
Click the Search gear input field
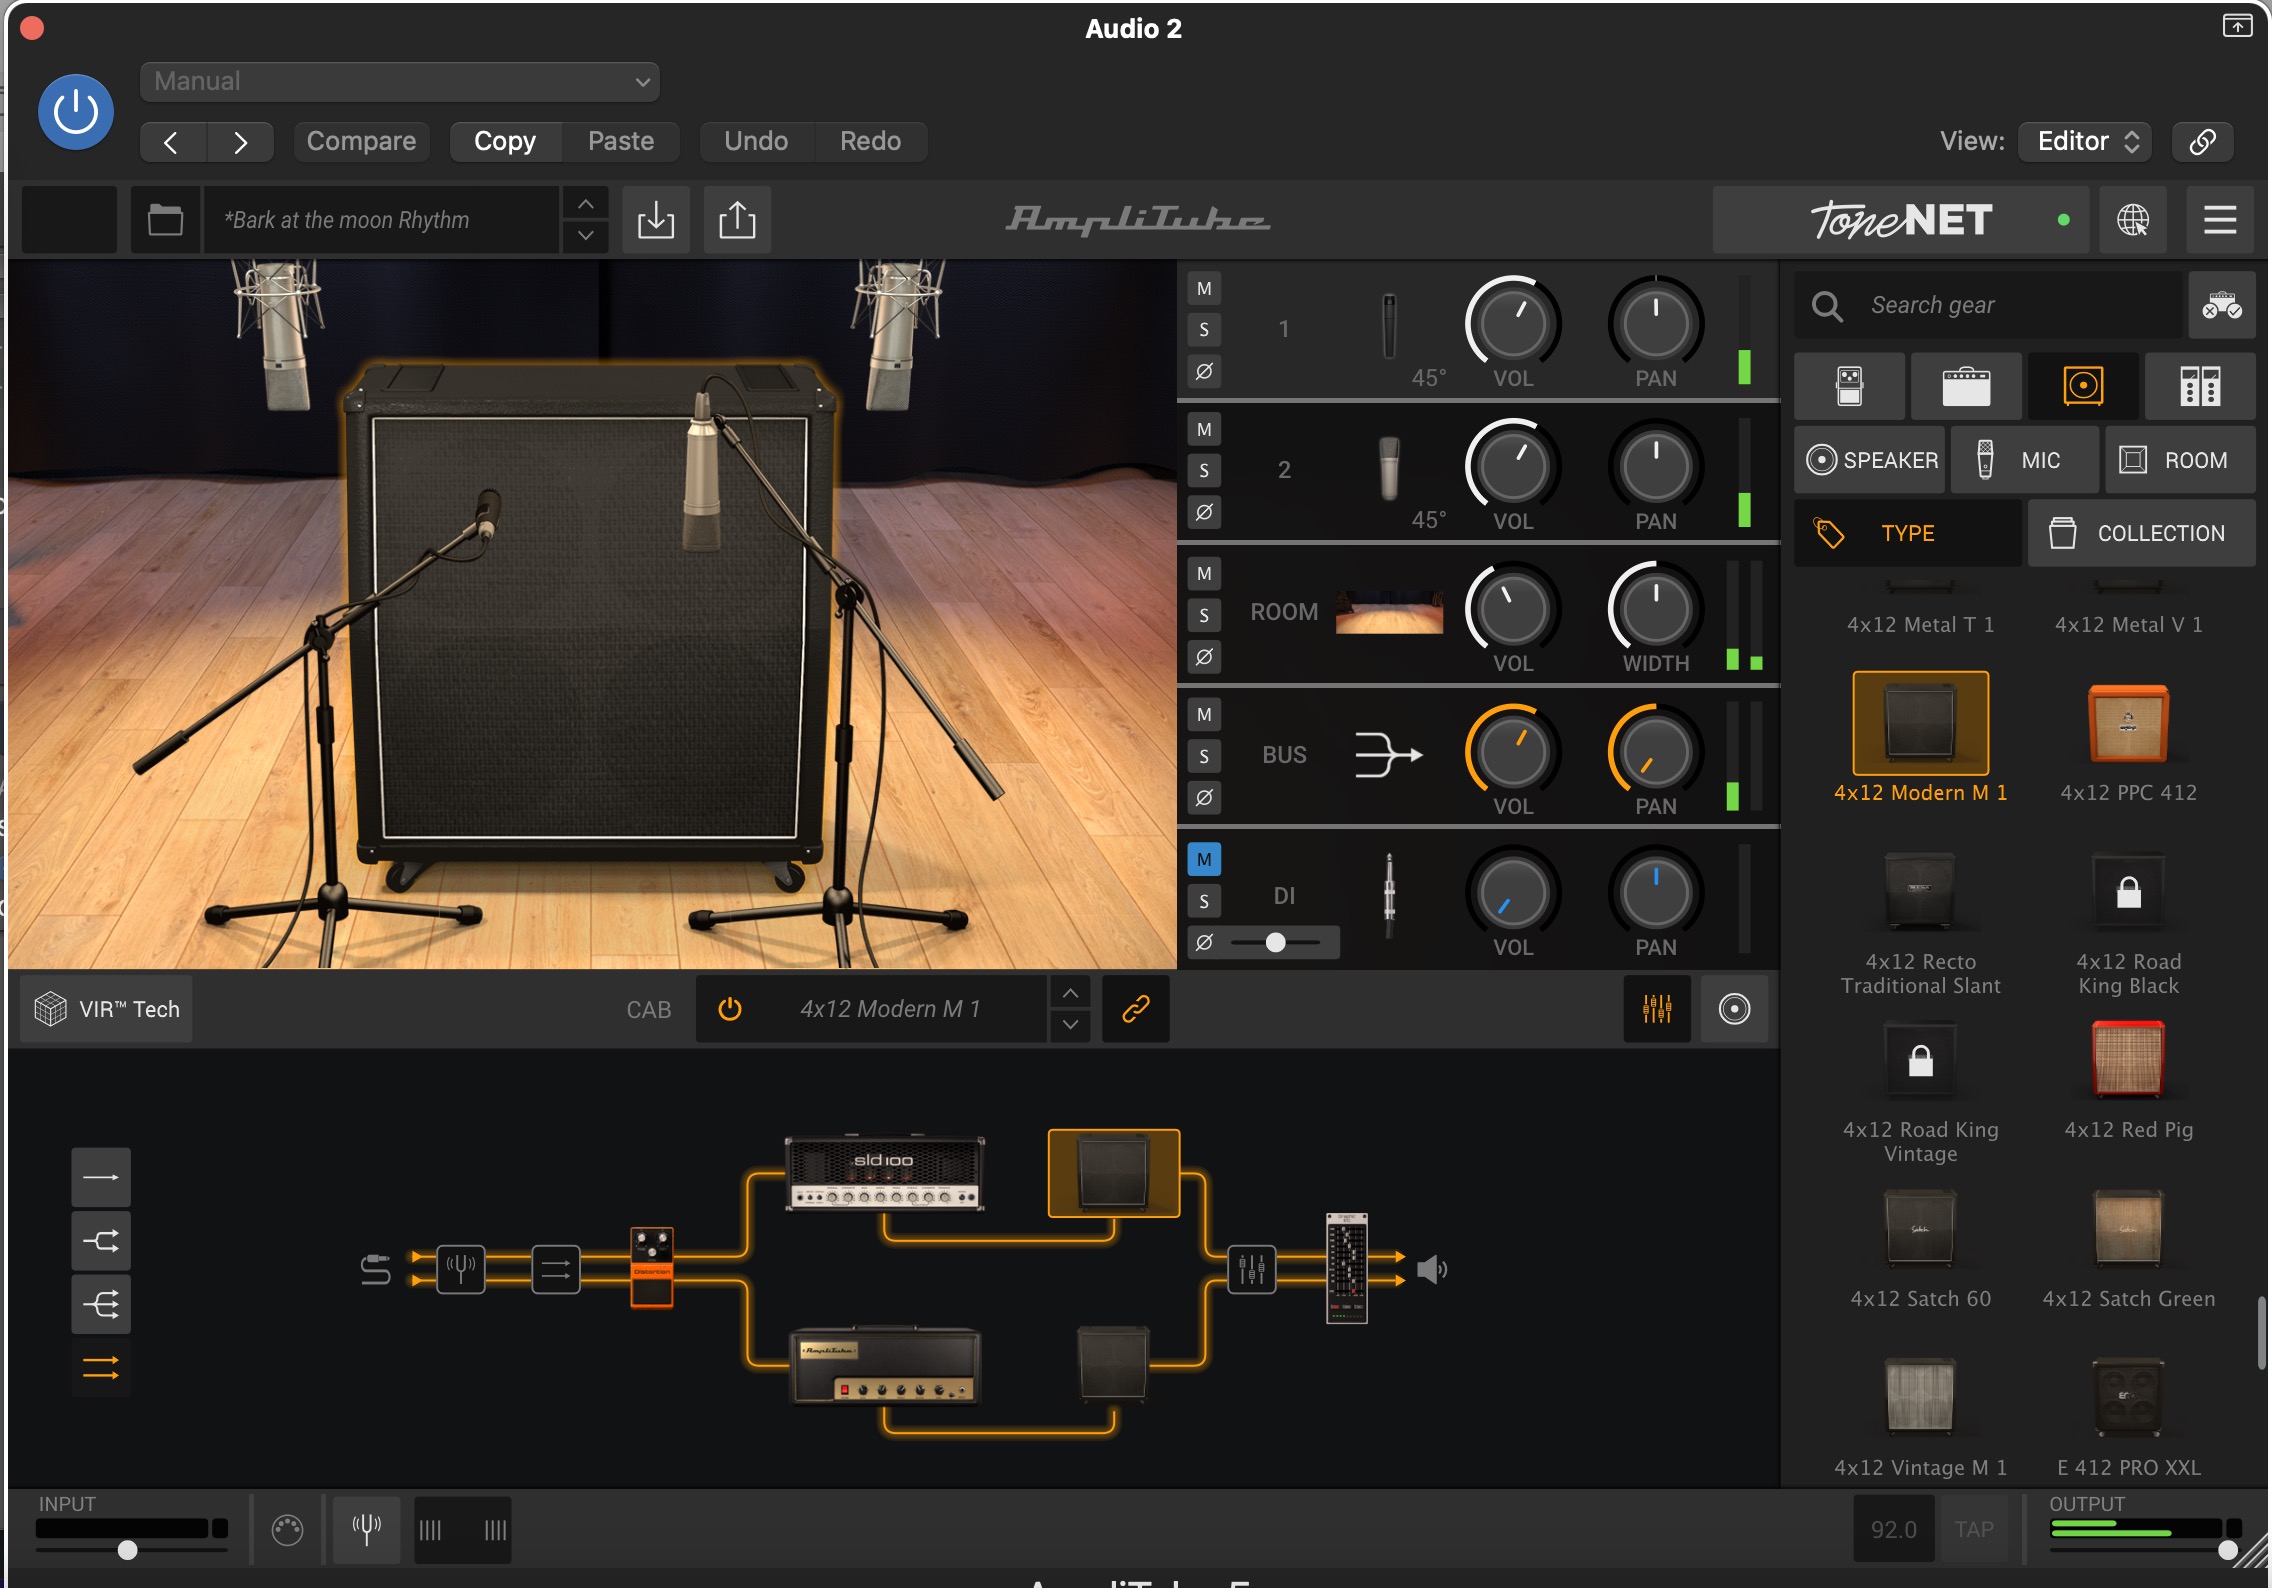pos(1990,305)
